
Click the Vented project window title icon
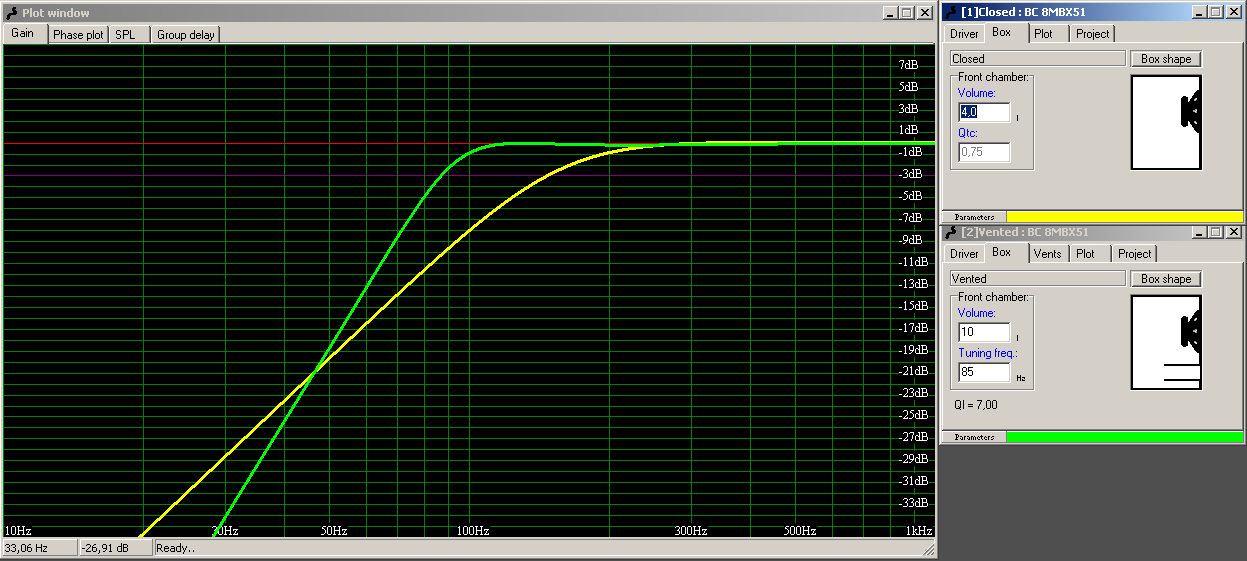[952, 232]
